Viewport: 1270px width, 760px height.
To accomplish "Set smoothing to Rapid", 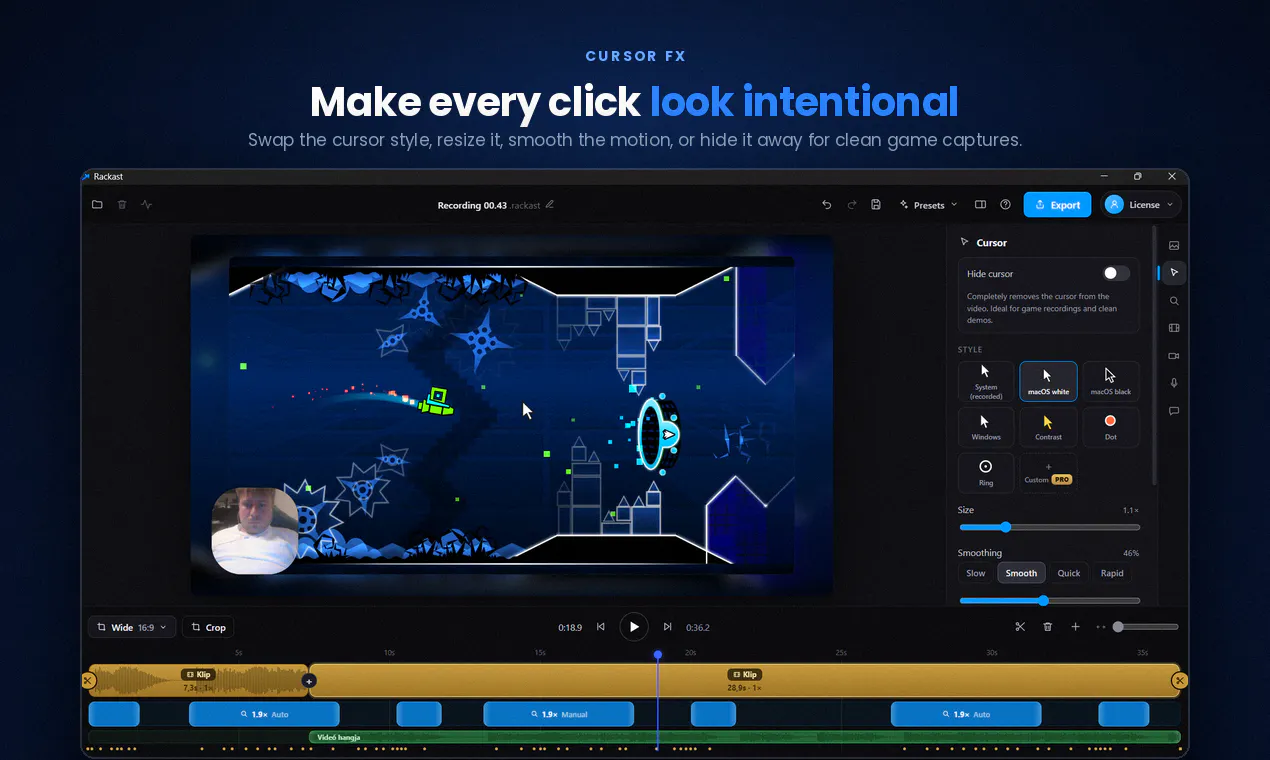I will click(x=1112, y=573).
